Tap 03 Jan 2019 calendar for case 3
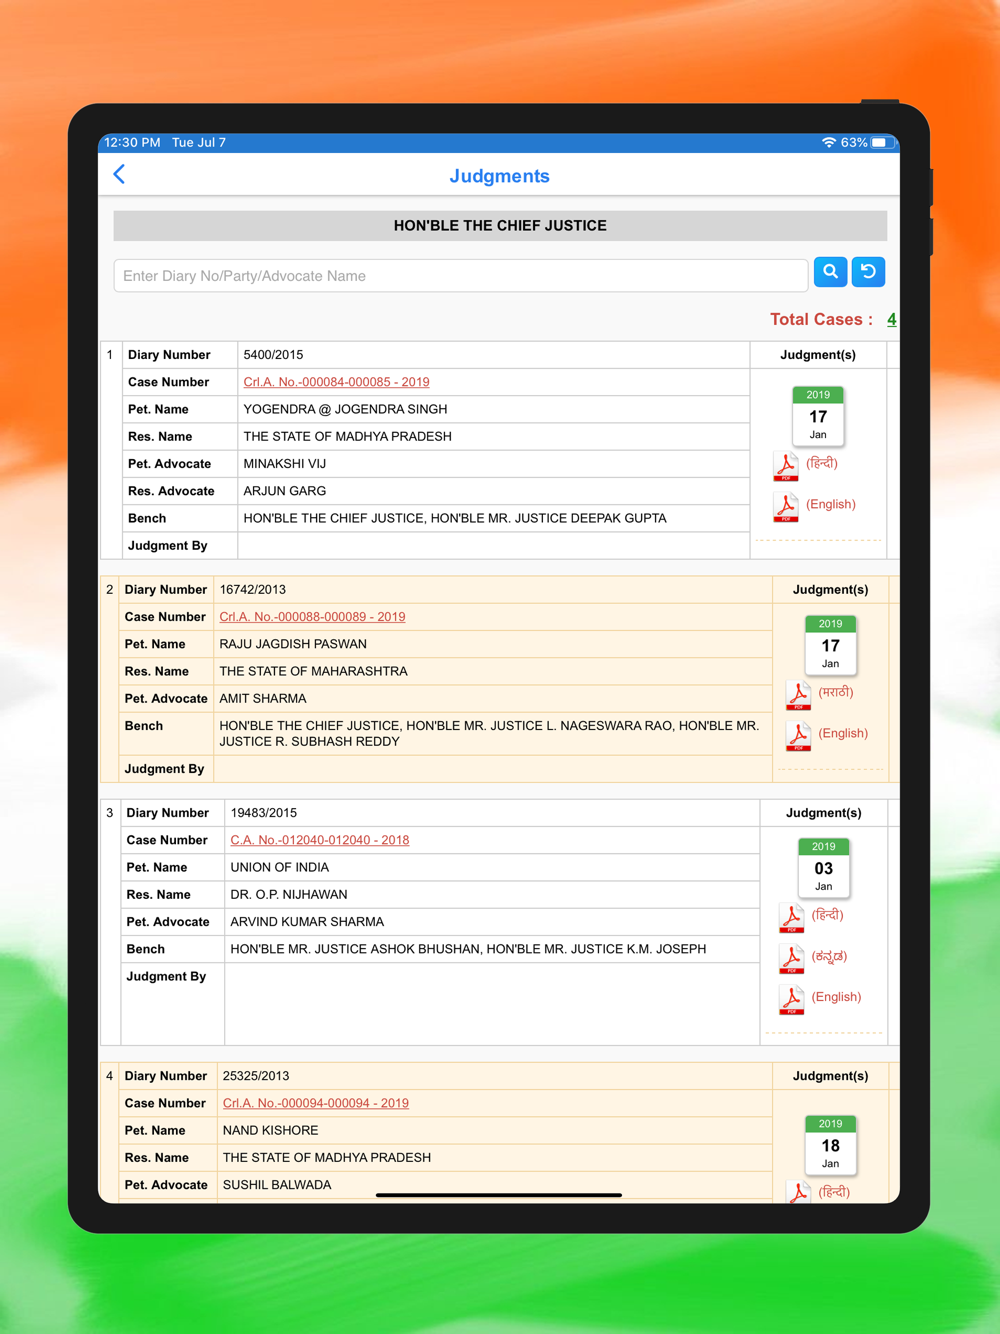1000x1334 pixels. (x=823, y=867)
